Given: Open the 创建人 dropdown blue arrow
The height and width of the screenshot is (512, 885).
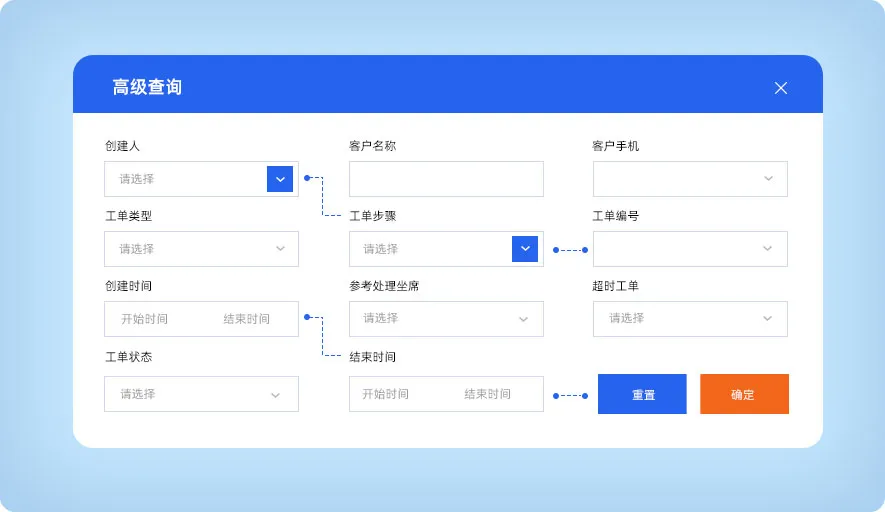Looking at the screenshot, I should (280, 179).
